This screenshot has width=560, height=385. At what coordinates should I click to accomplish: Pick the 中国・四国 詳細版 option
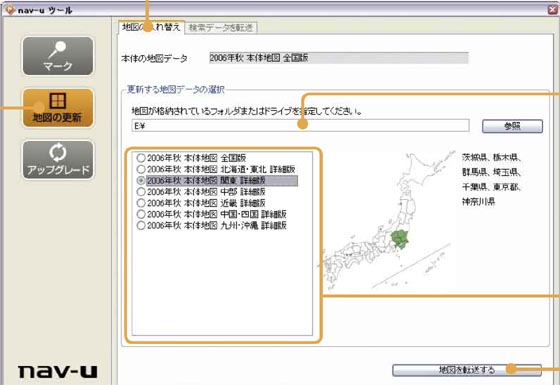[x=141, y=214]
